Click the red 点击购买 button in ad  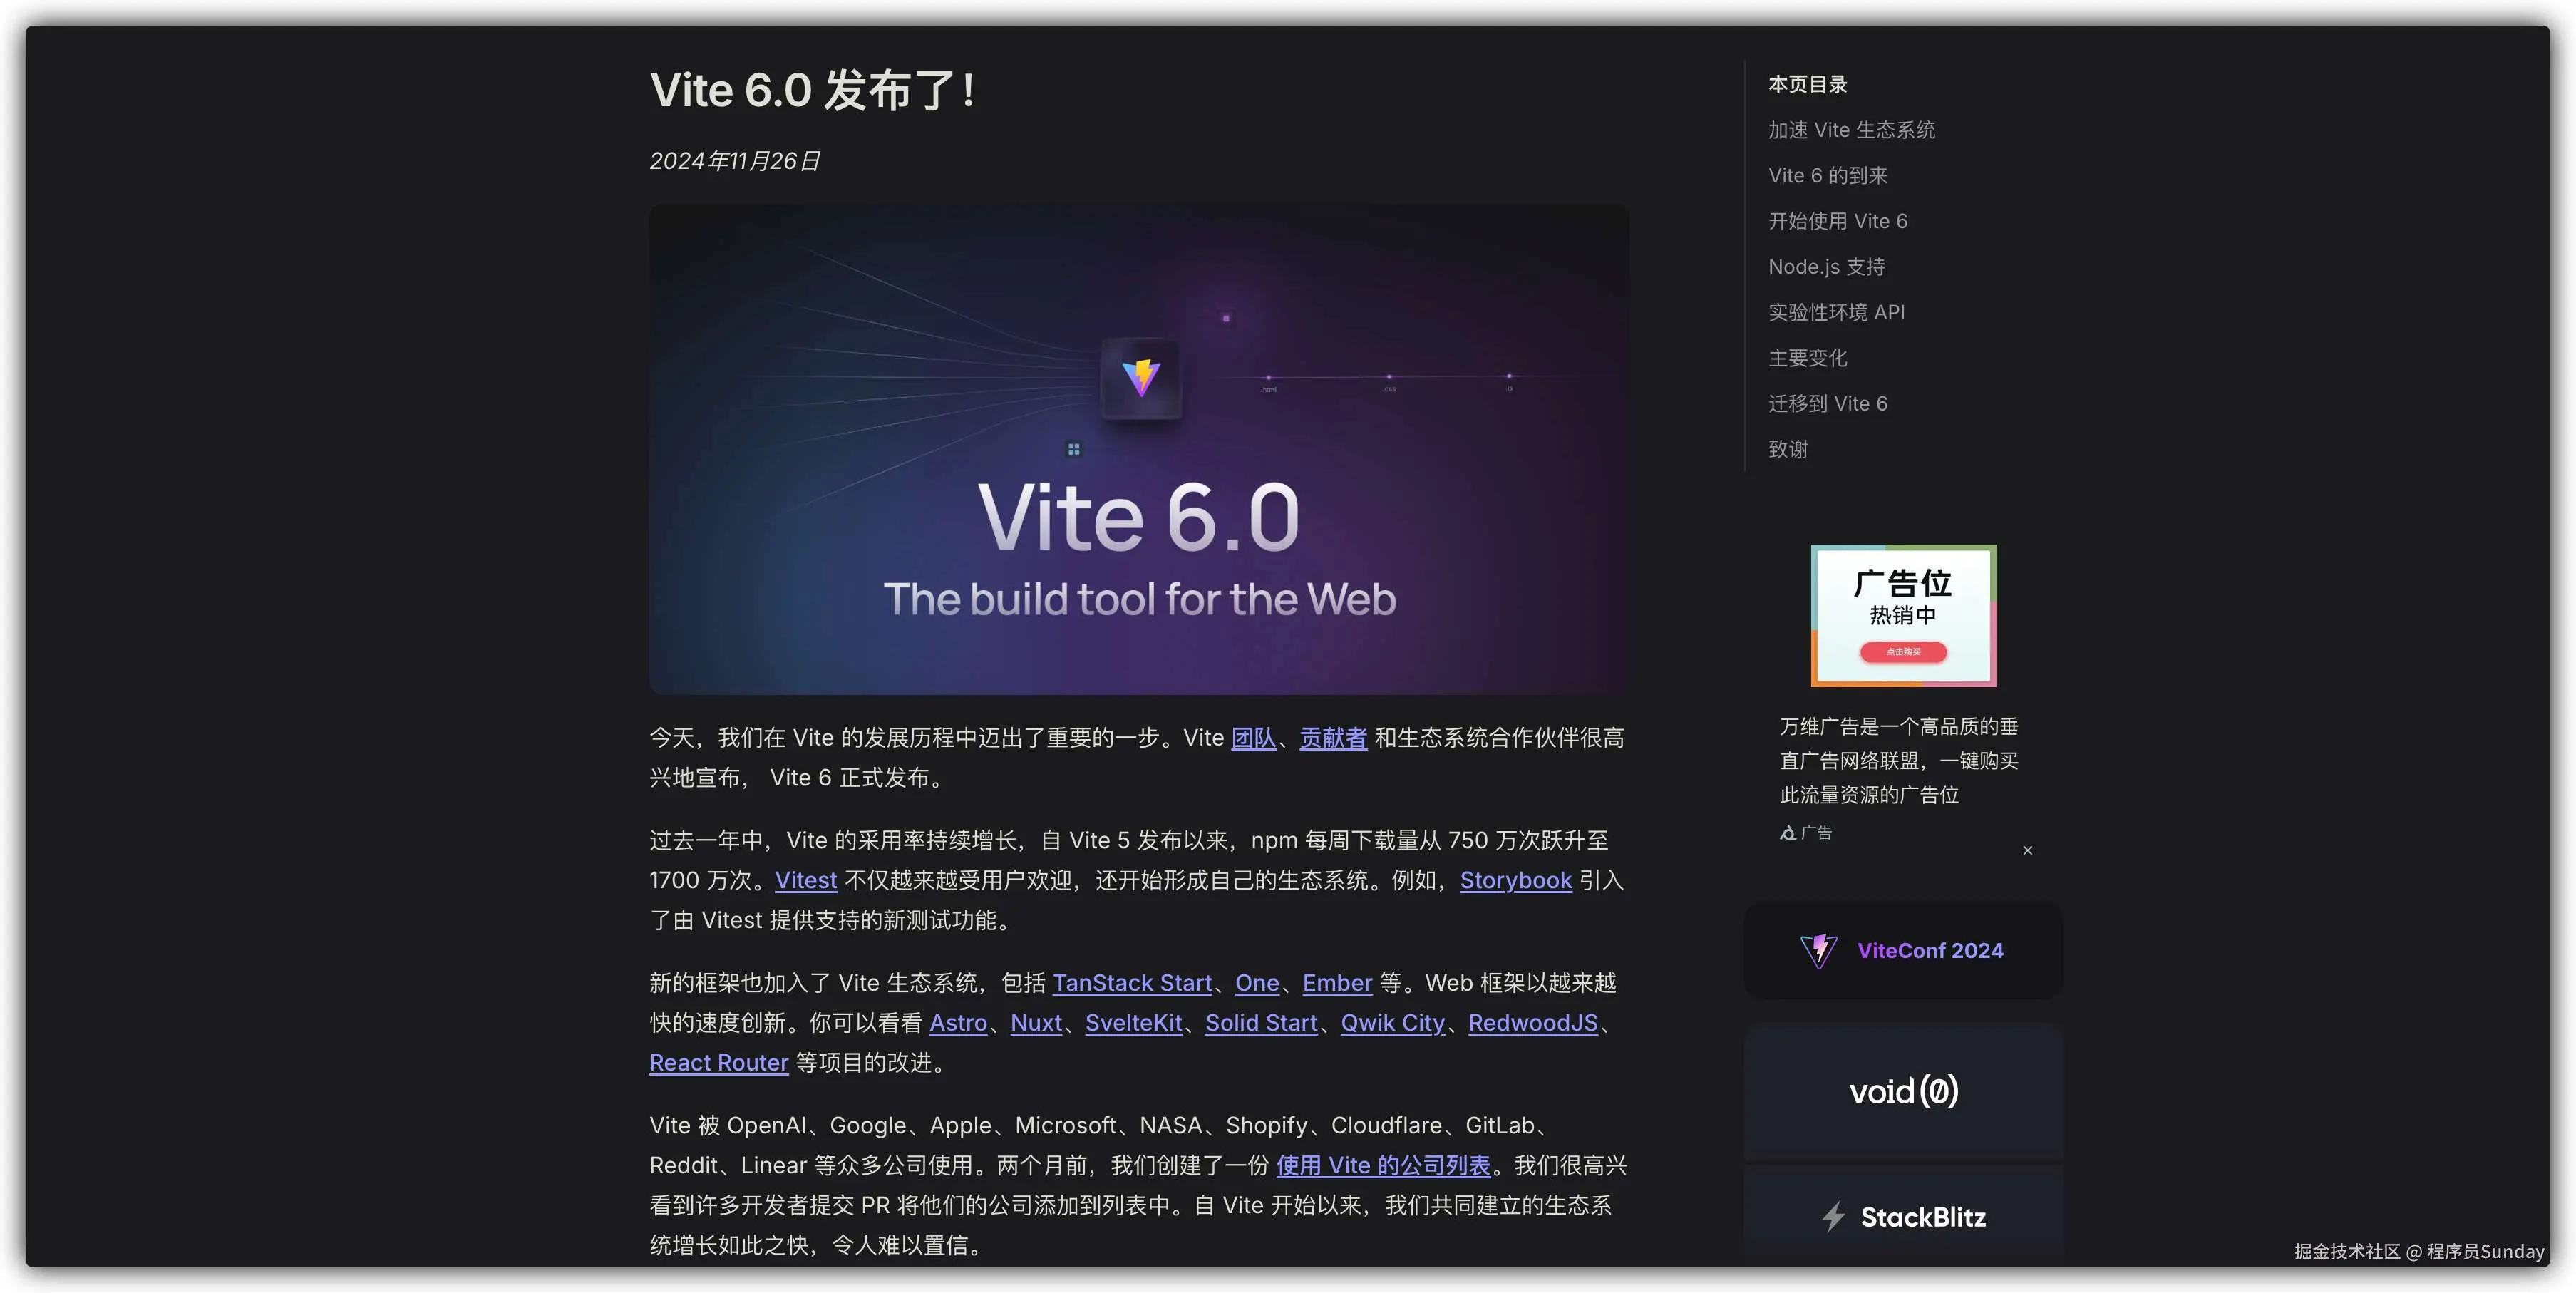pos(1903,652)
